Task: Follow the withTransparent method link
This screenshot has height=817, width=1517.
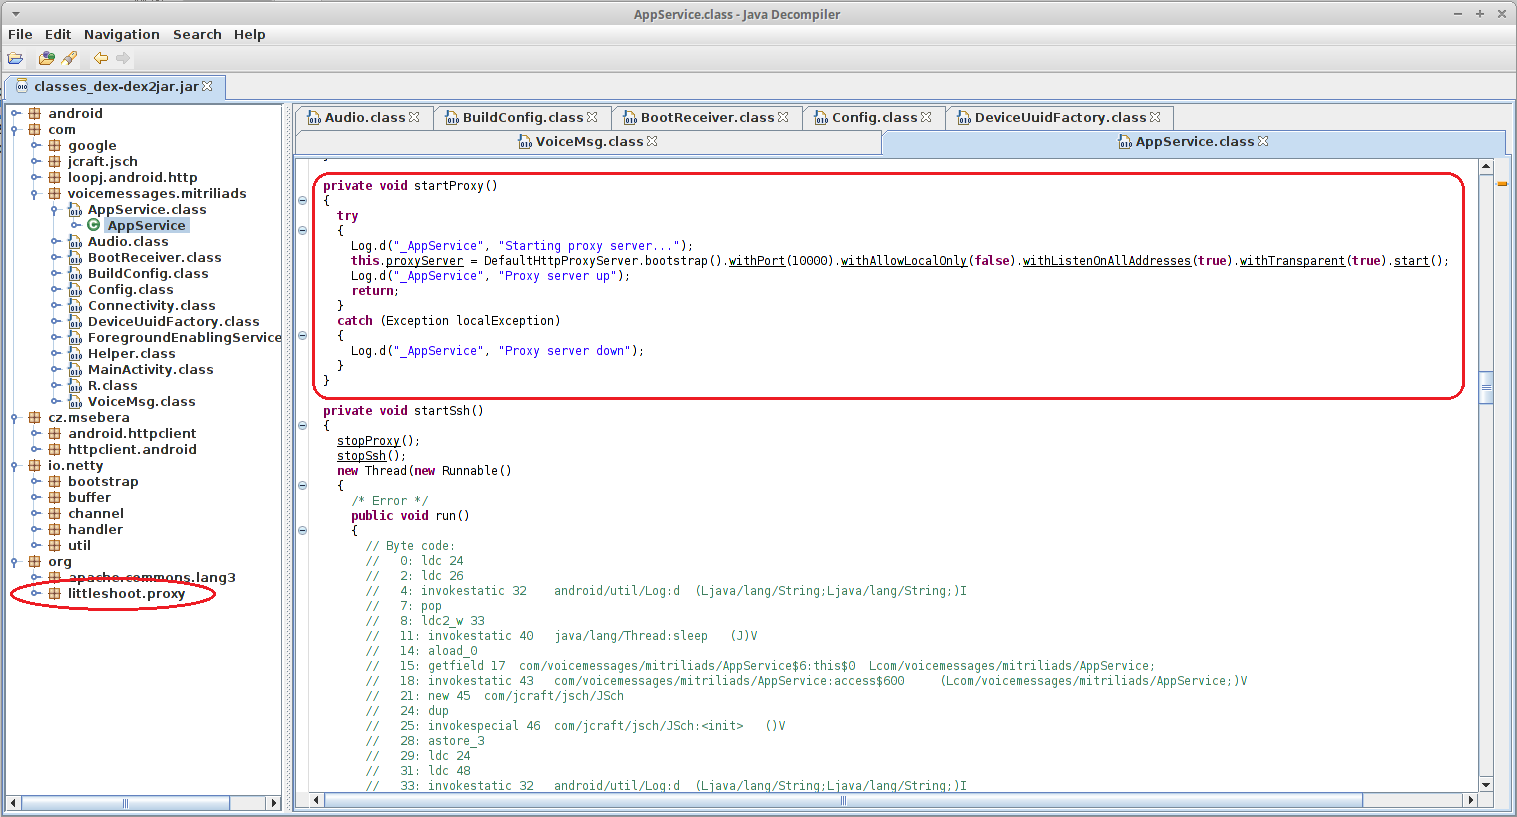Action: pos(1292,260)
